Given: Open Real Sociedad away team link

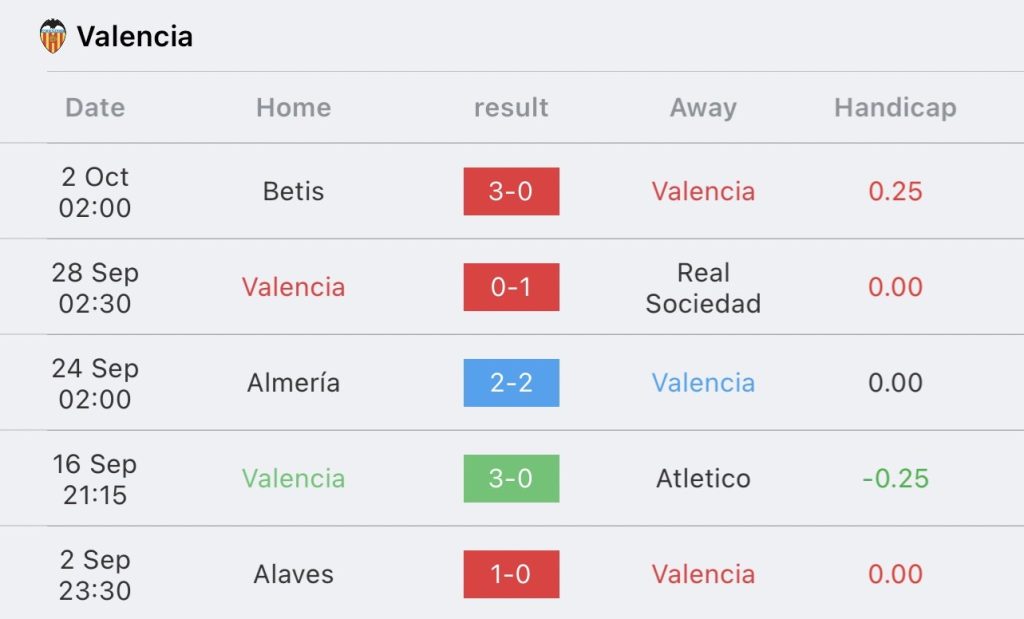Looking at the screenshot, I should pos(703,288).
